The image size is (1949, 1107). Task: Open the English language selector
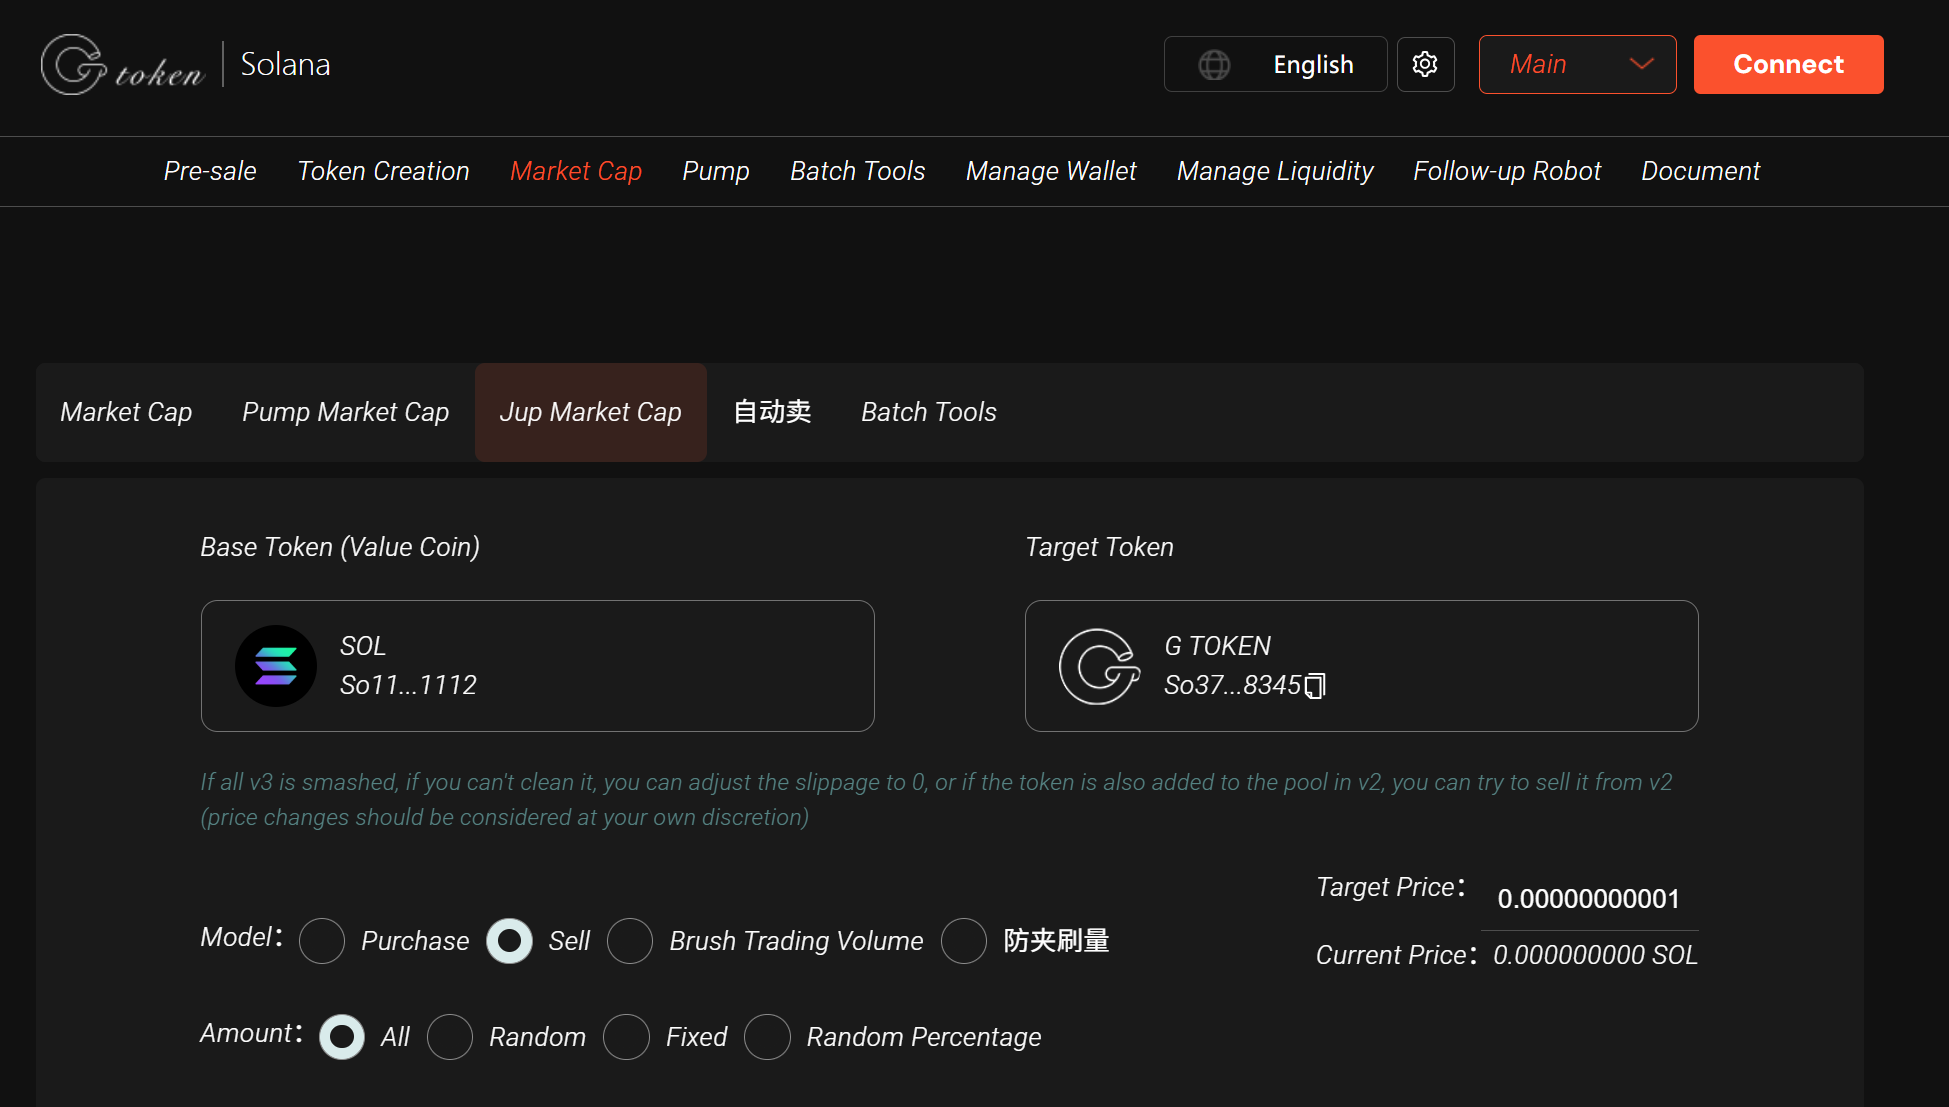click(x=1275, y=65)
